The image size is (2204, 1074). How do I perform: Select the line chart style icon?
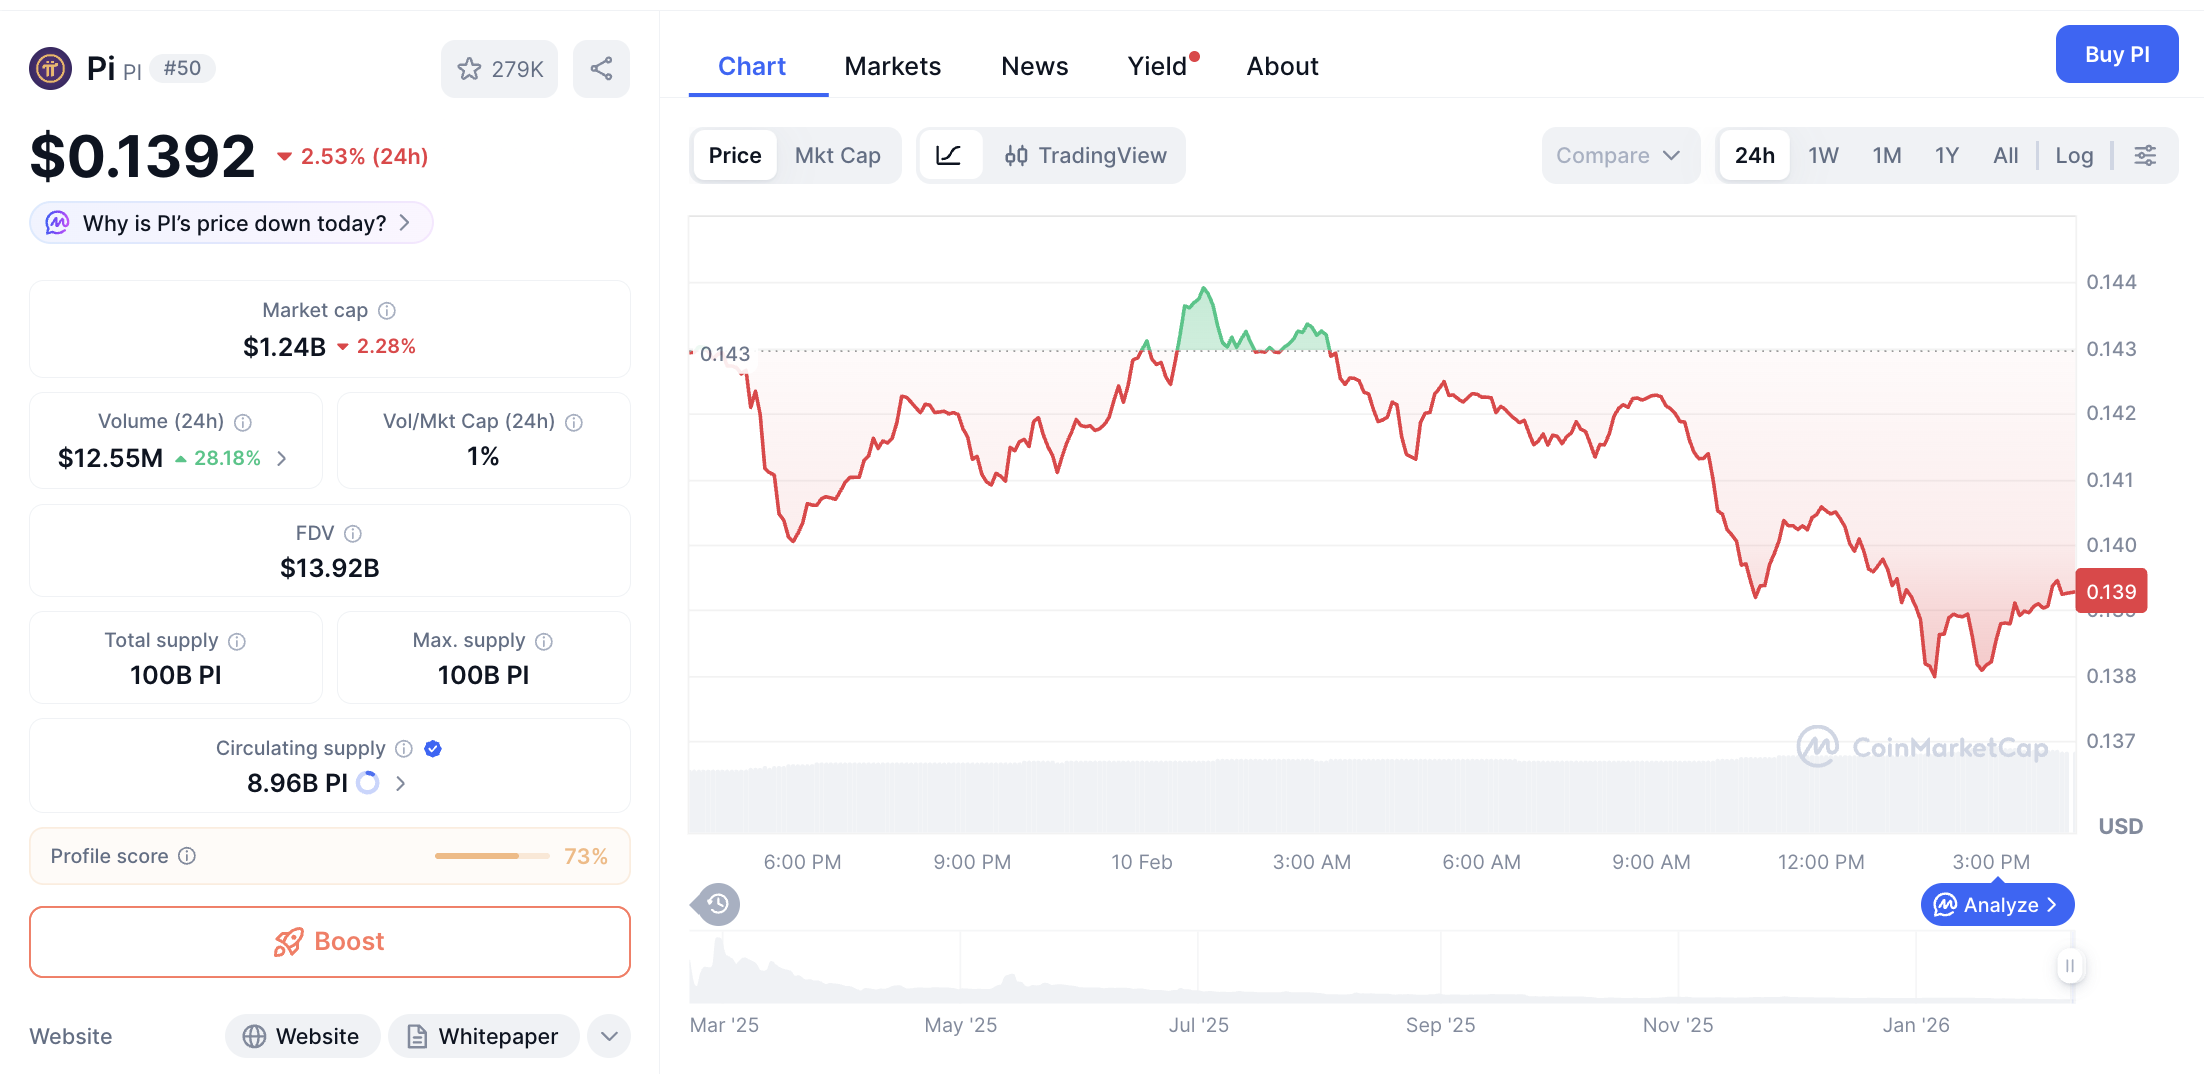(950, 155)
